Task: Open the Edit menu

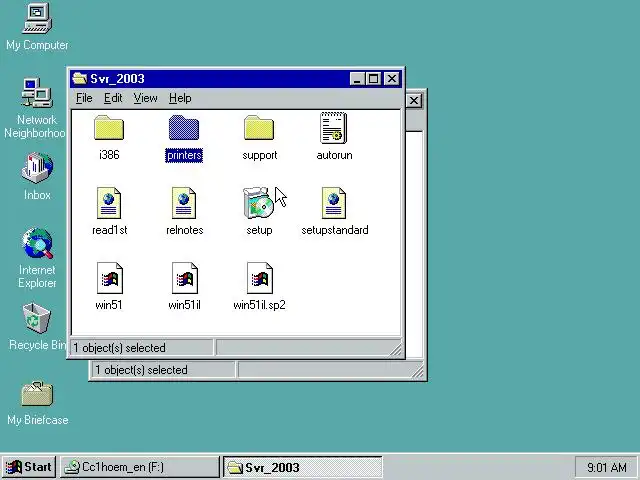Action: pos(113,98)
